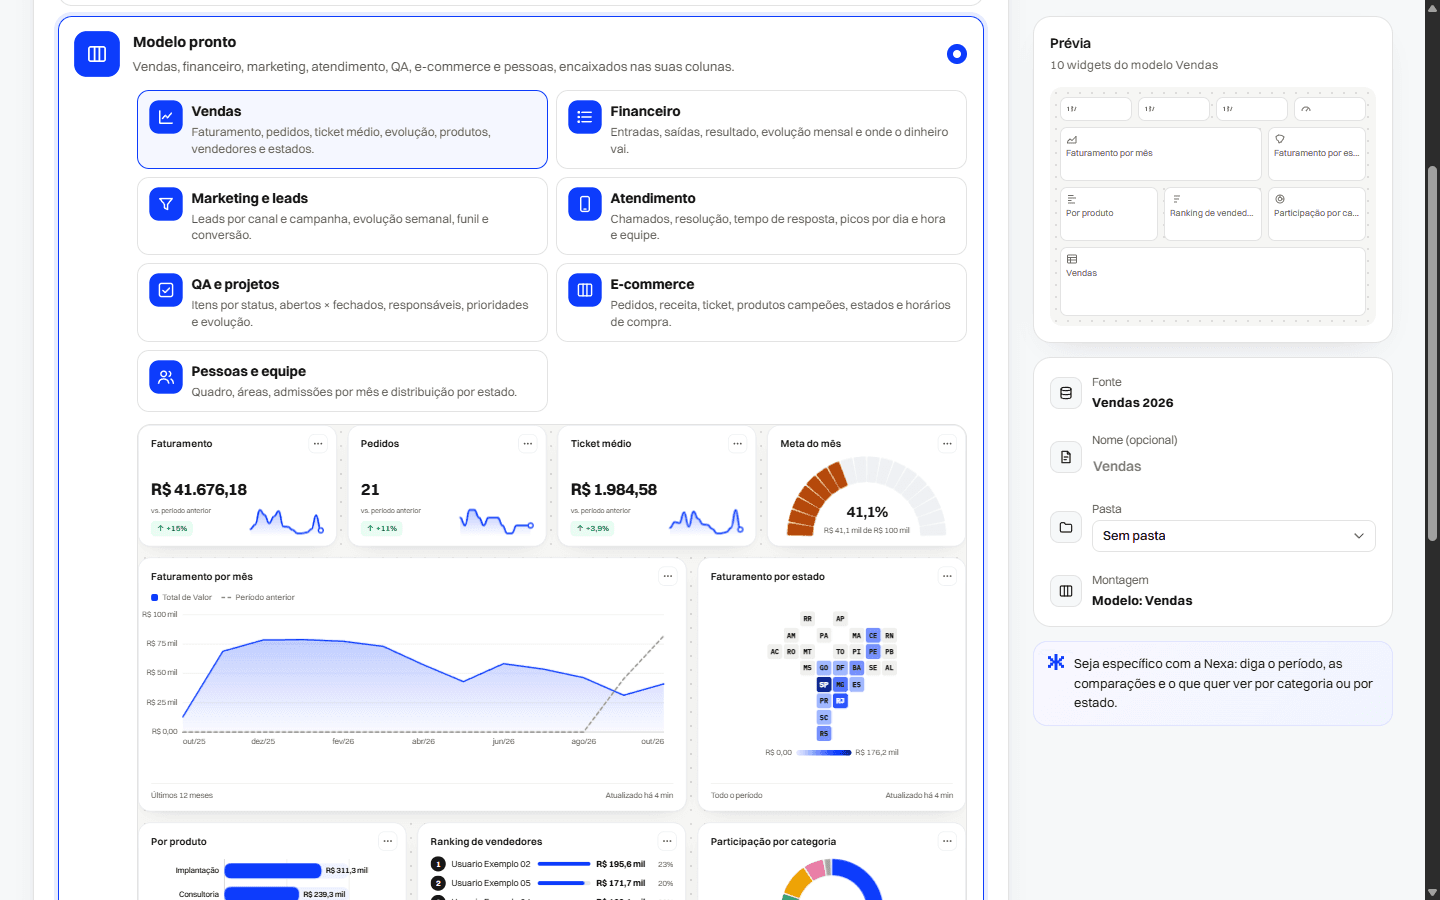Click Faturamento por mês preview thumbnail
Screen dimensions: 1440x900
[1161, 154]
